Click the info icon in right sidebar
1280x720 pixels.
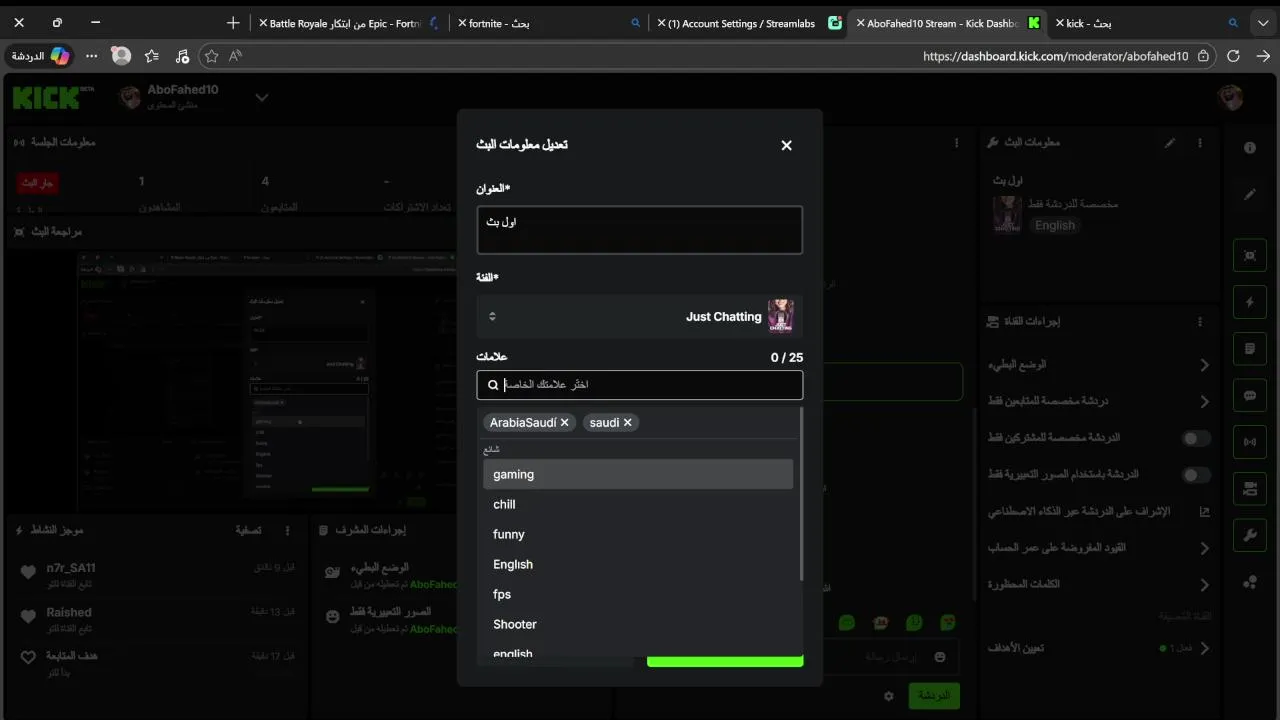(1250, 148)
